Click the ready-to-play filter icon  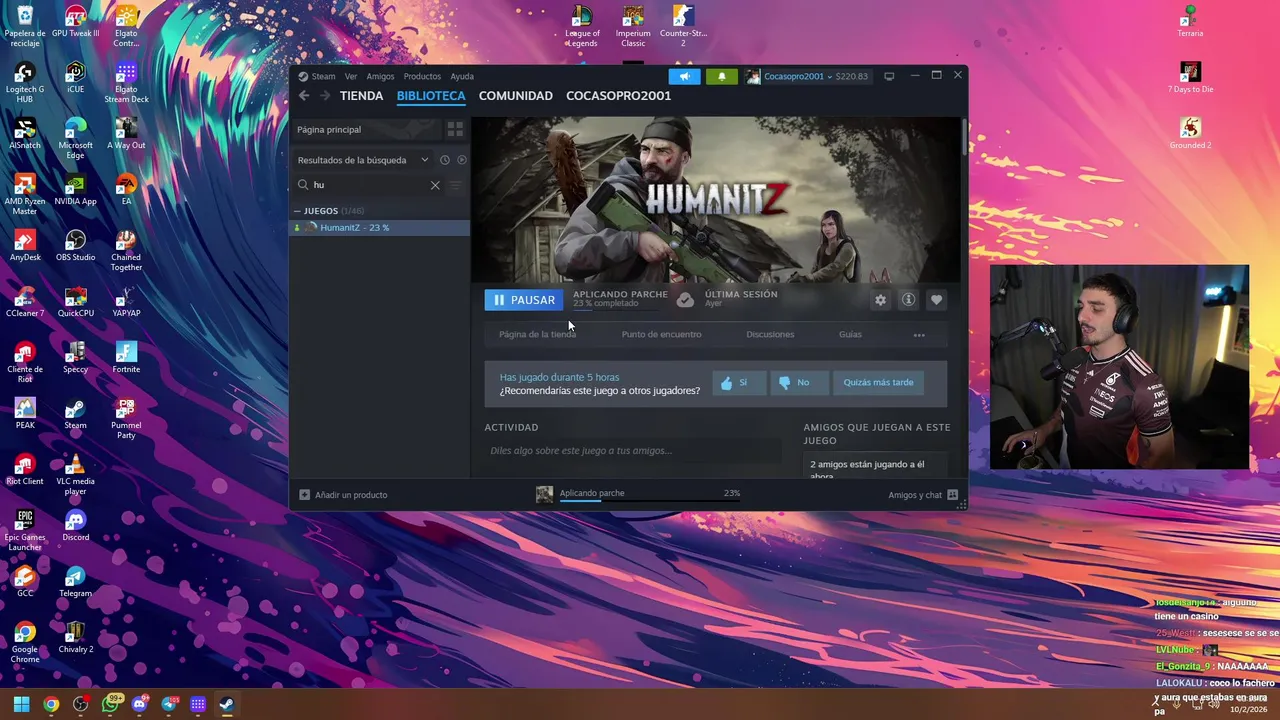pos(461,160)
